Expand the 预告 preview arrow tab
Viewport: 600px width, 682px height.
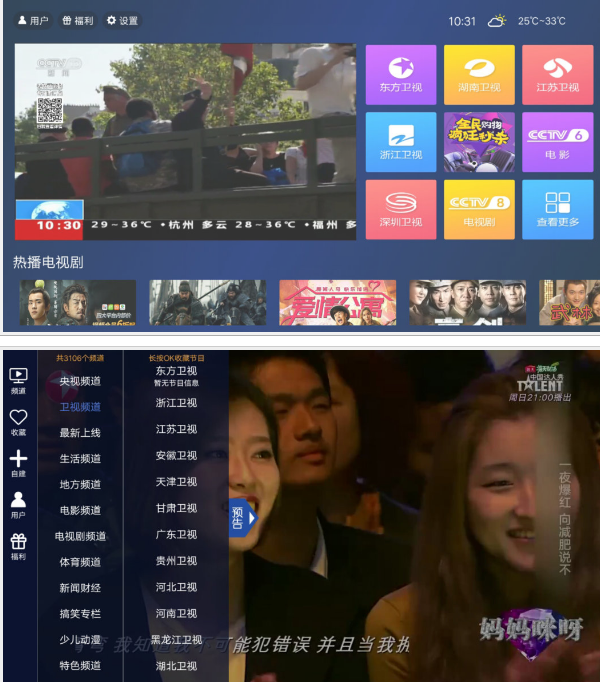point(243,518)
